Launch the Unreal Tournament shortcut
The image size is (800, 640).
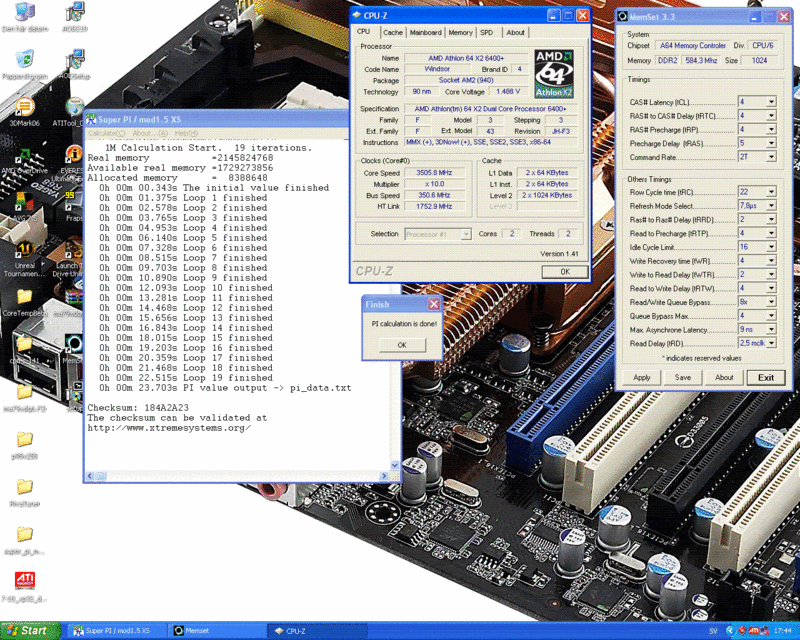24,250
